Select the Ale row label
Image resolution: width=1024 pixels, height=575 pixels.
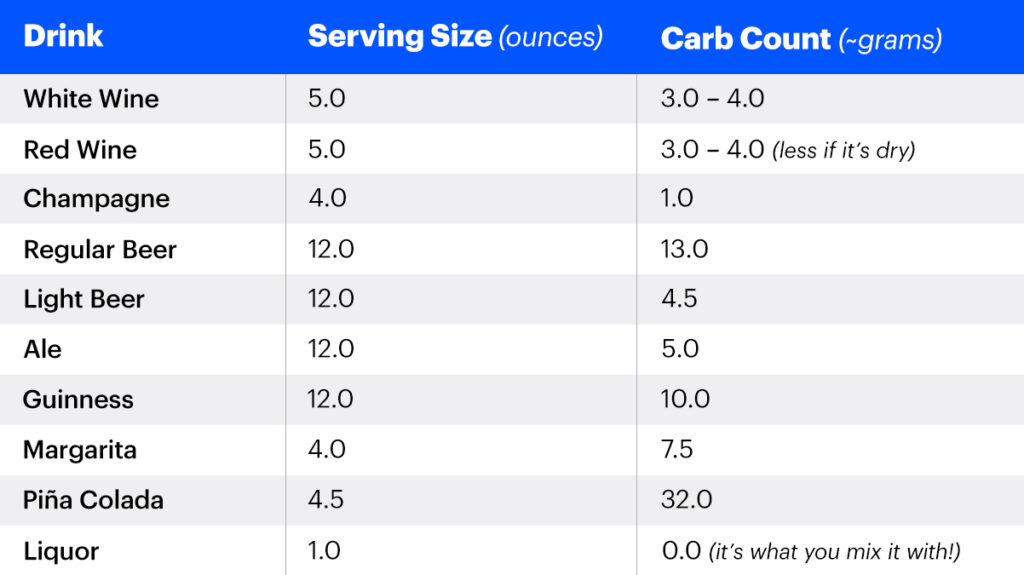pyautogui.click(x=43, y=349)
